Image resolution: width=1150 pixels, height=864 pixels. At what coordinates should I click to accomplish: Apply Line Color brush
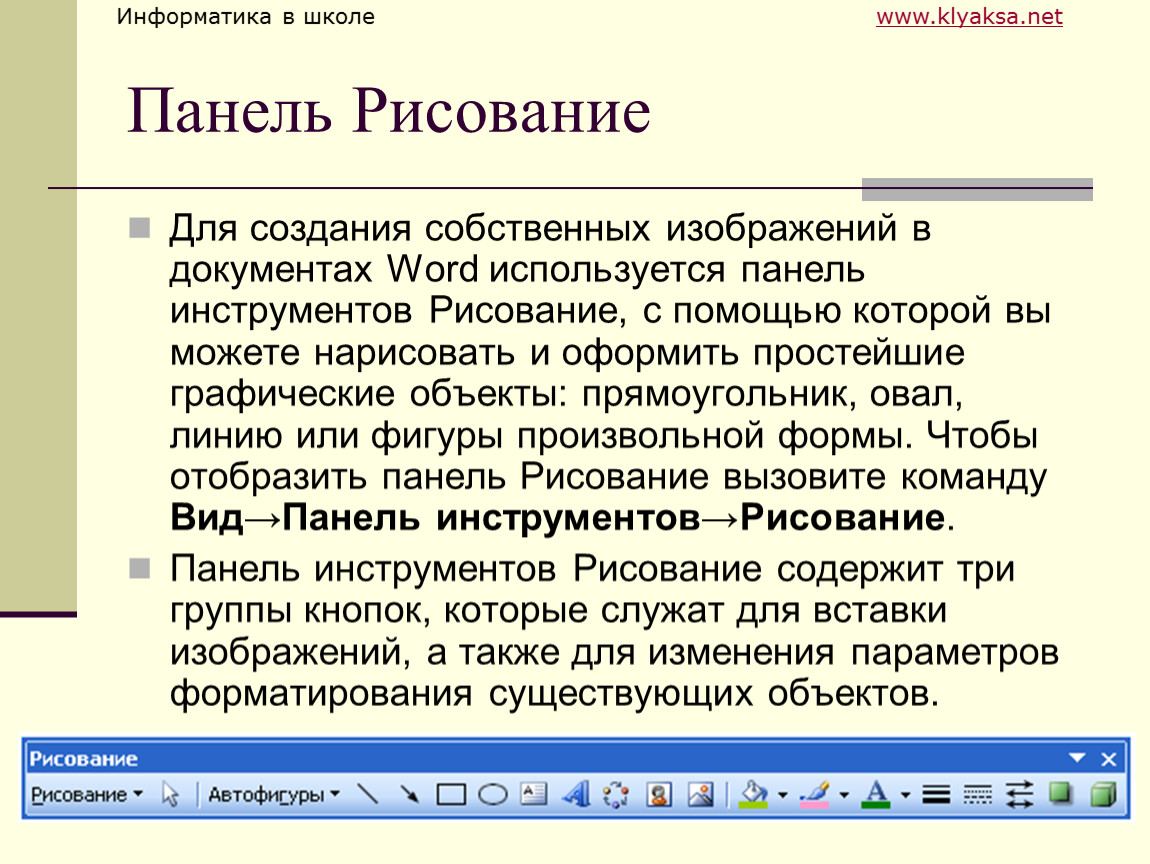pyautogui.click(x=814, y=794)
